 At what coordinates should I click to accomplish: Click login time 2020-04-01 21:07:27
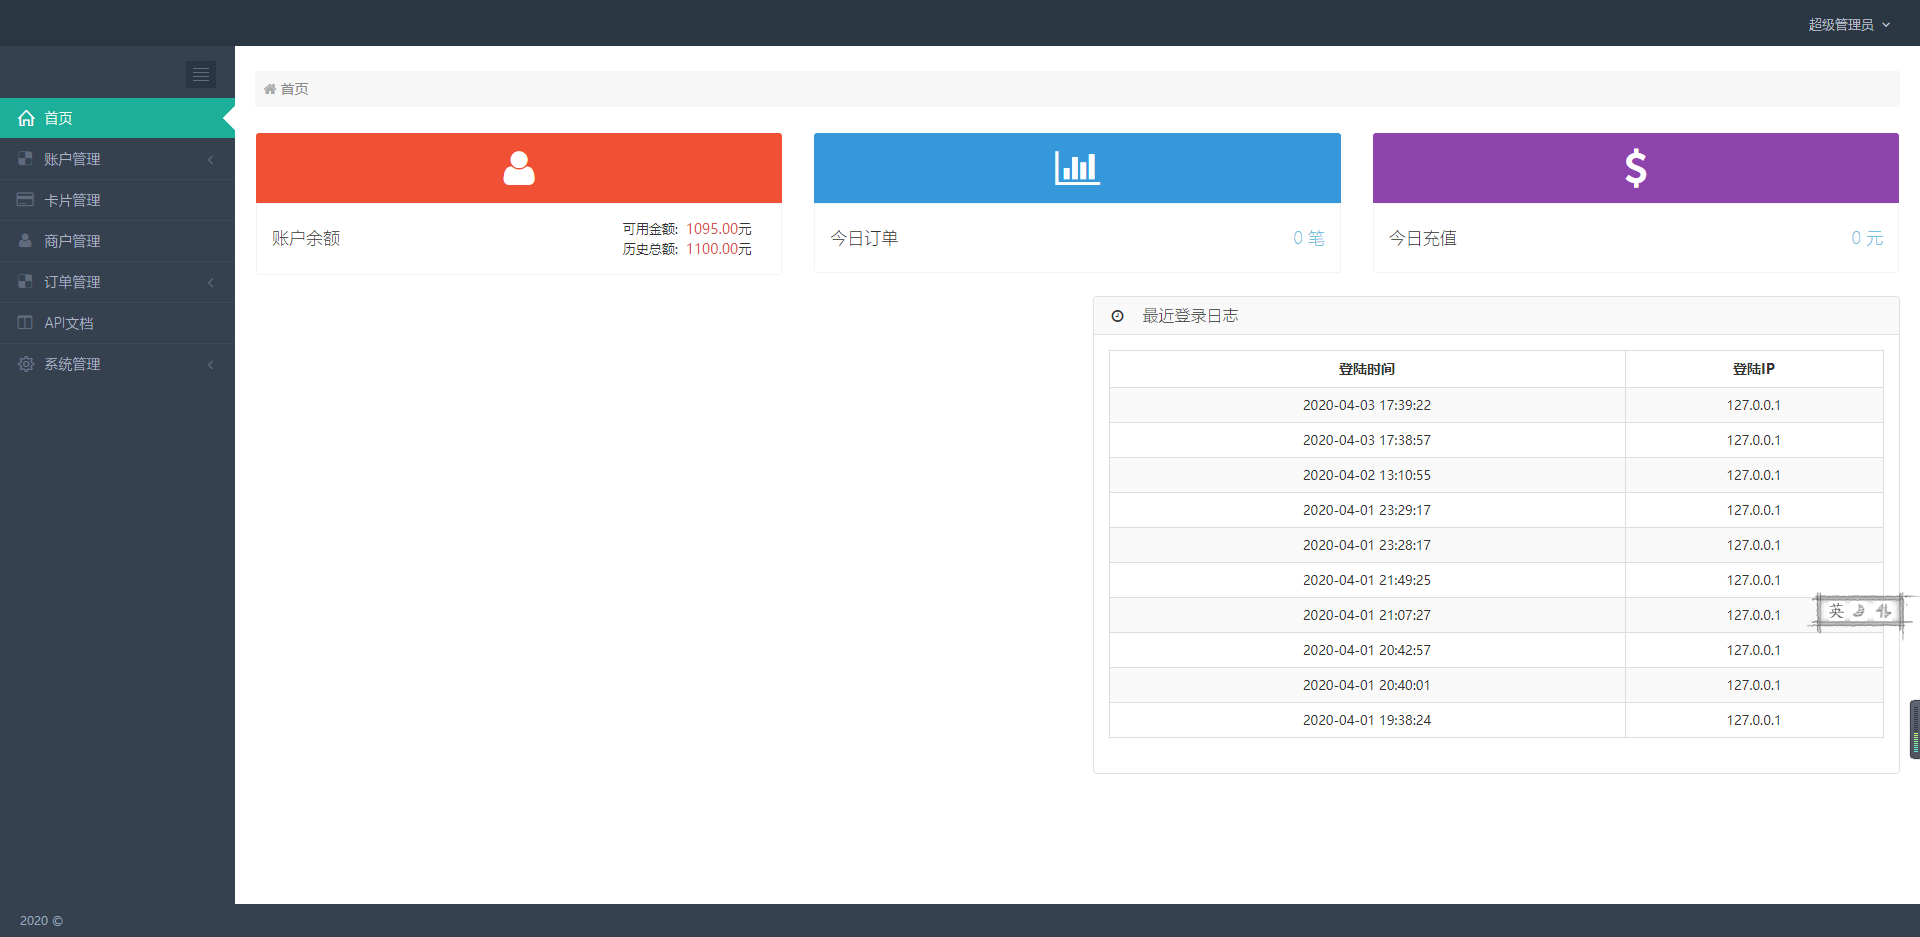click(x=1367, y=615)
